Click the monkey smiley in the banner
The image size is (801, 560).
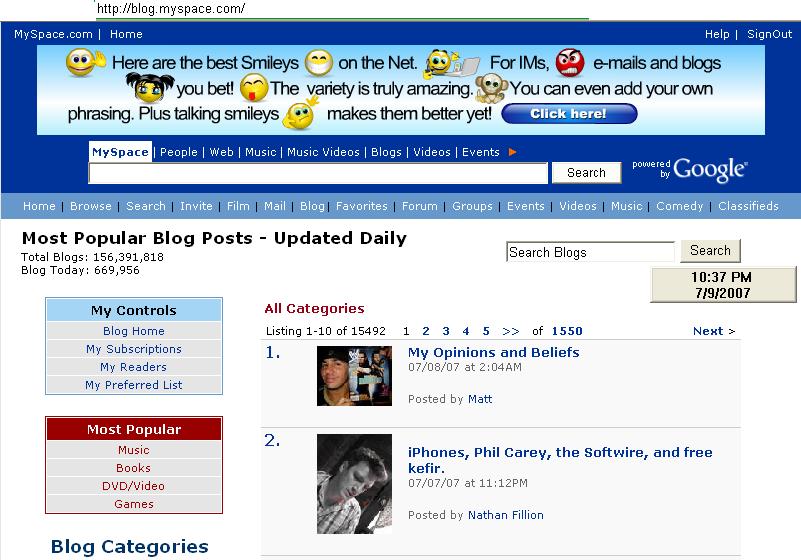pyautogui.click(x=491, y=88)
